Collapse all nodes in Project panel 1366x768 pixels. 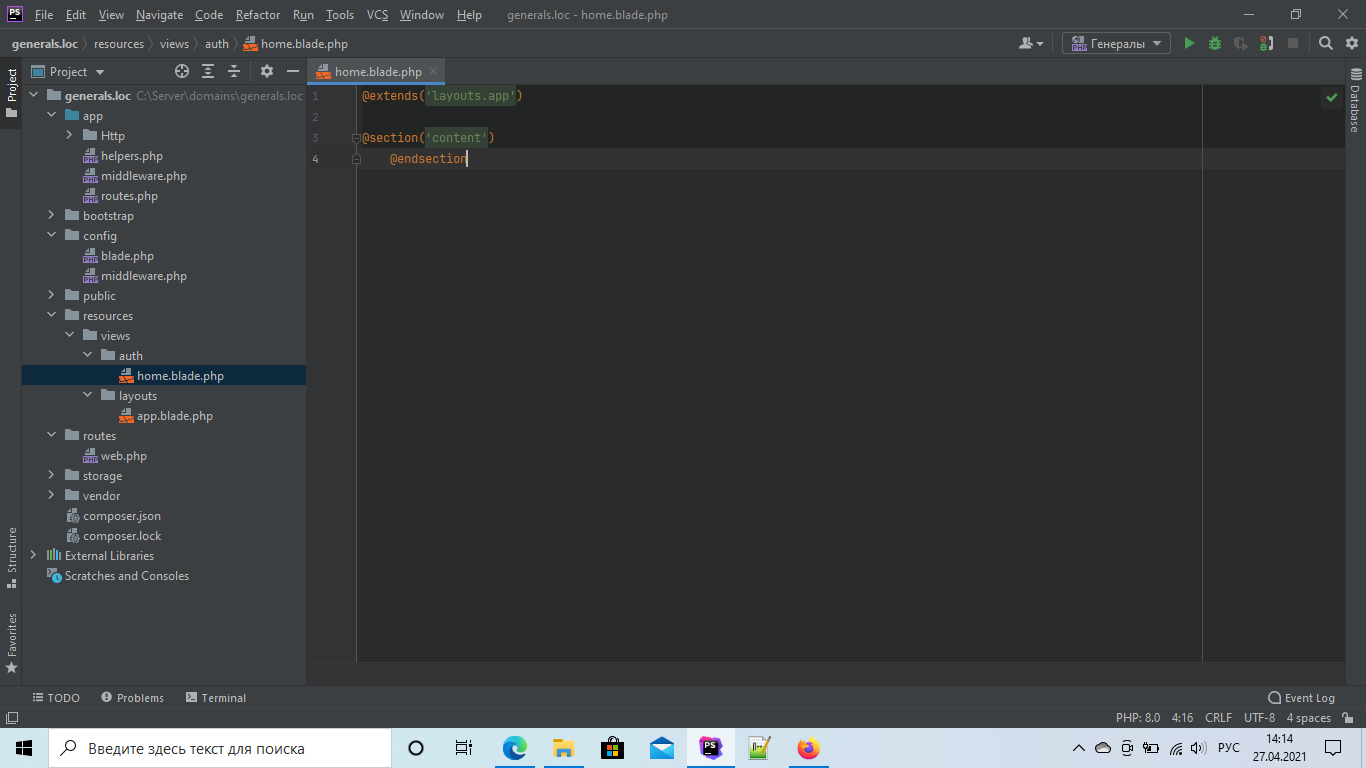pos(234,71)
